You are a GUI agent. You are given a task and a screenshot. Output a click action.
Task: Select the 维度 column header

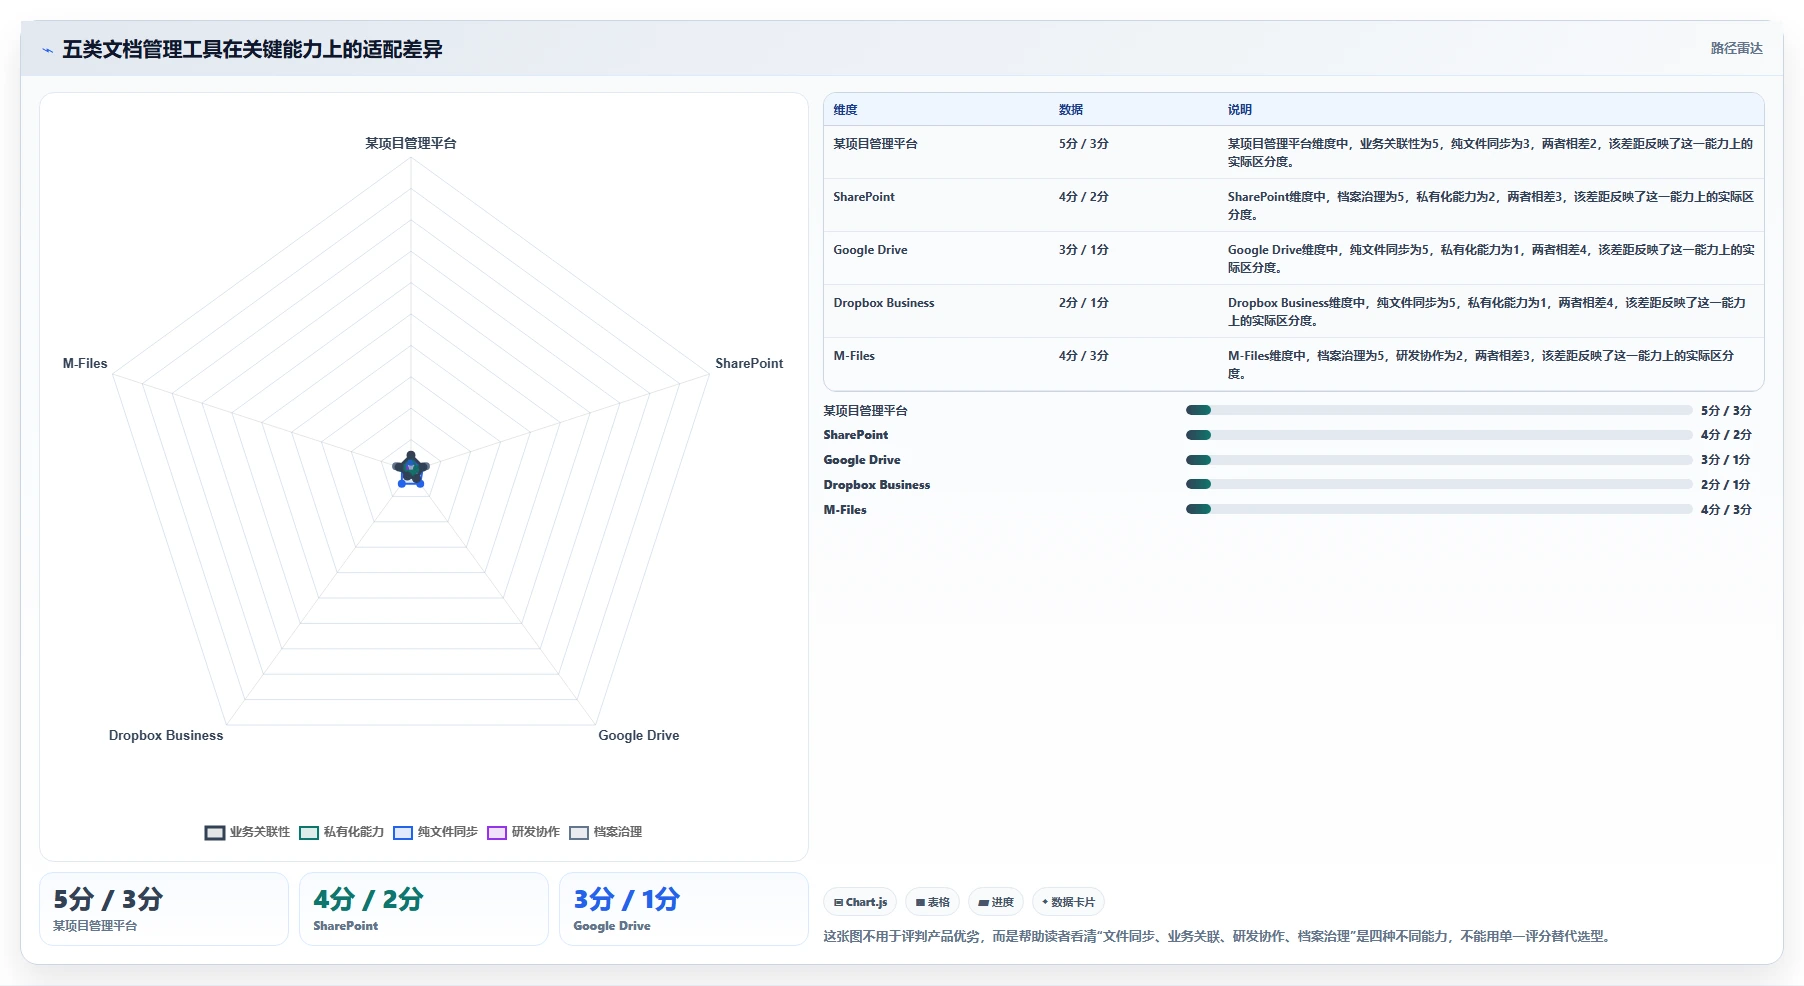(x=845, y=110)
